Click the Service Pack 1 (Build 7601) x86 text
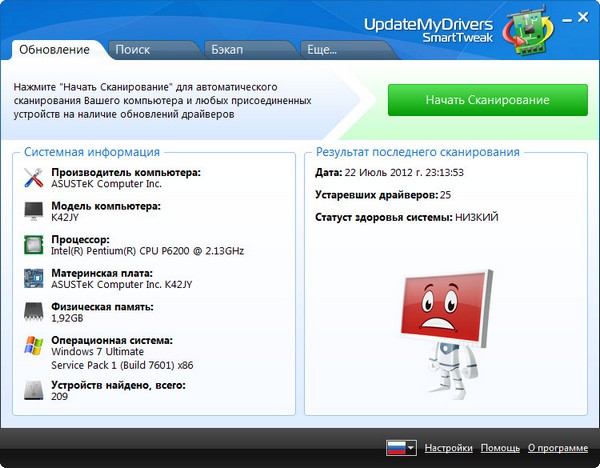Screen dimensions: 600x468 click(x=122, y=365)
